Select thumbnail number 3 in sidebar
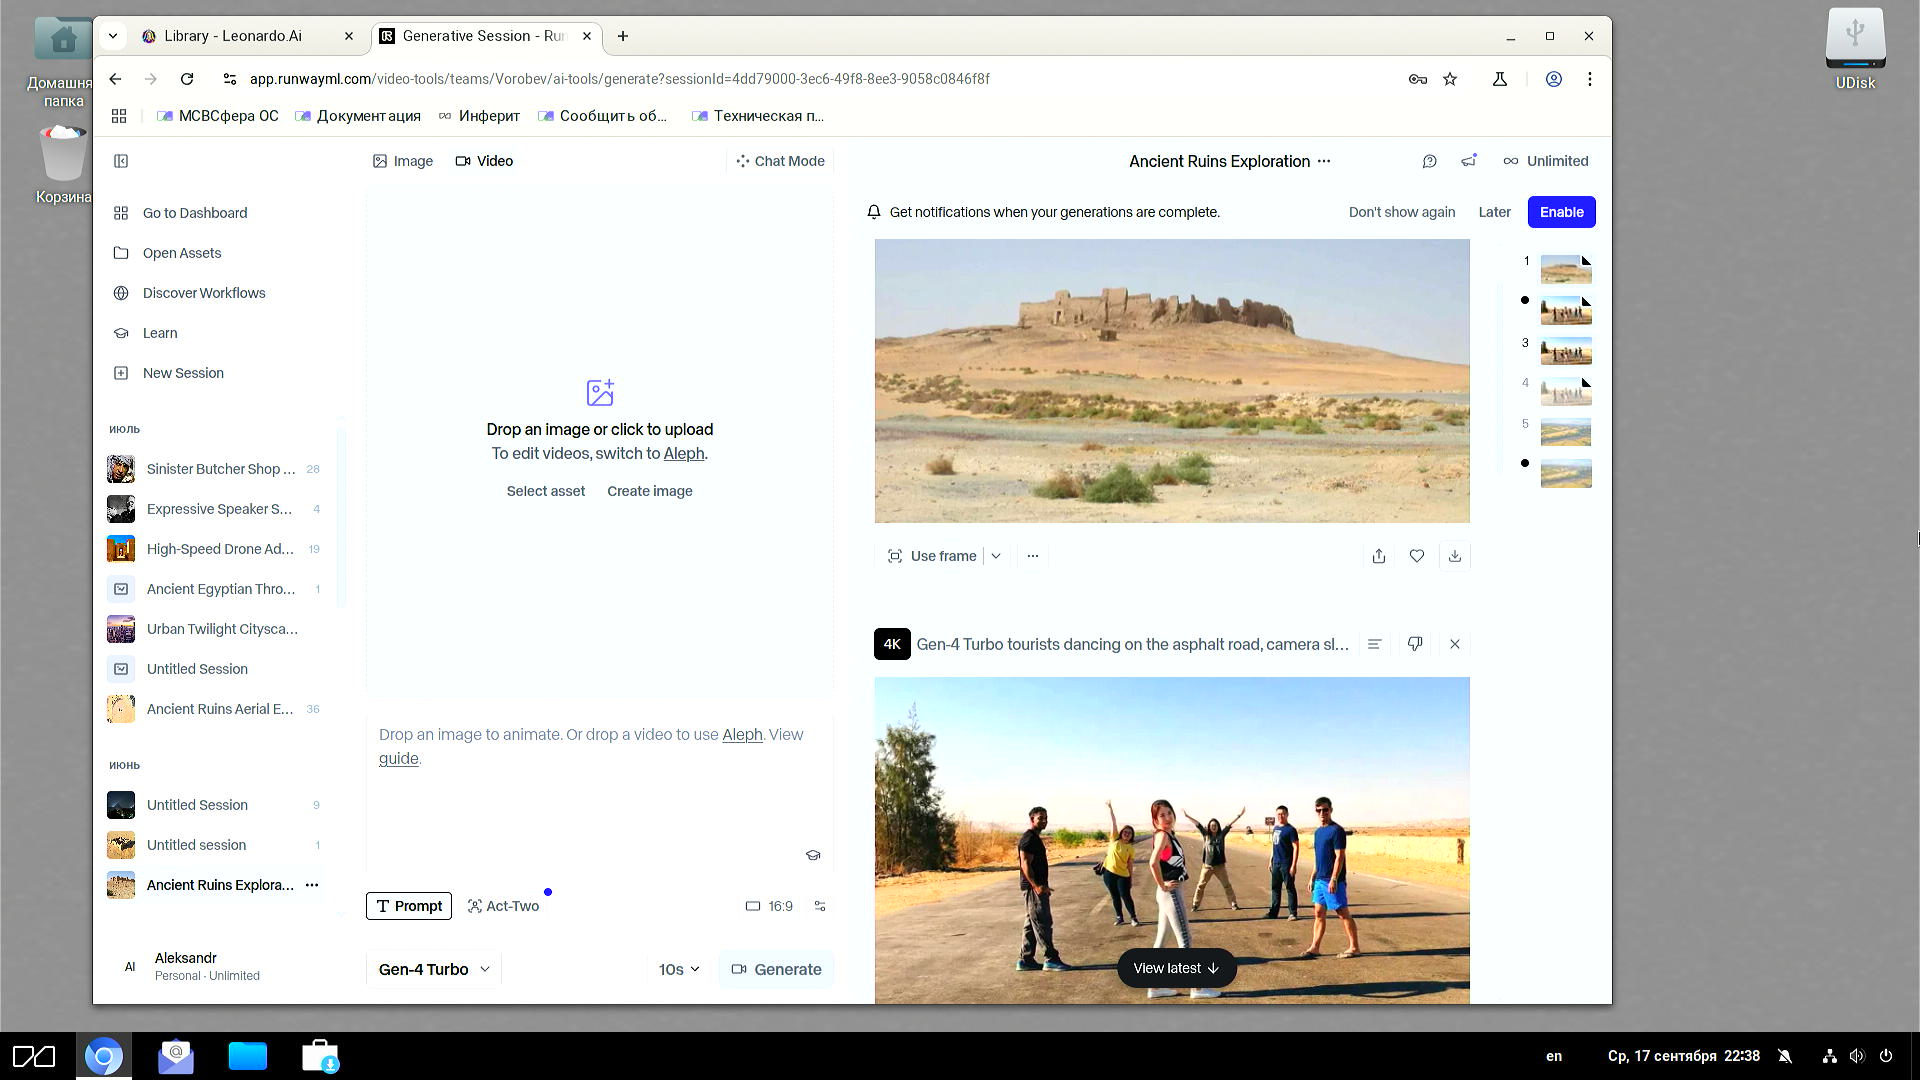 (x=1565, y=351)
